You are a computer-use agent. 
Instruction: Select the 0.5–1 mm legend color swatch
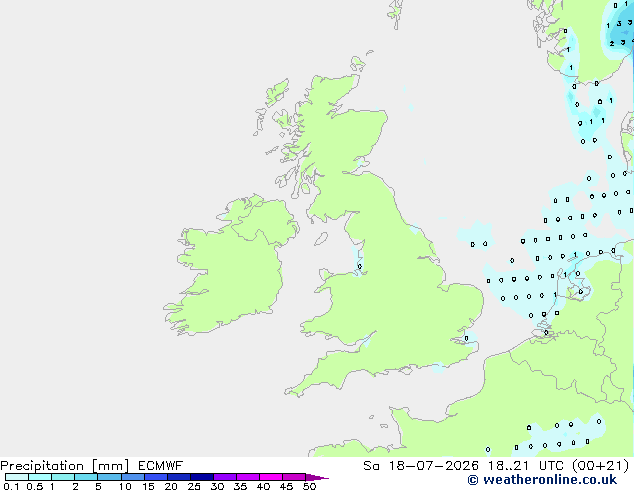40,477
